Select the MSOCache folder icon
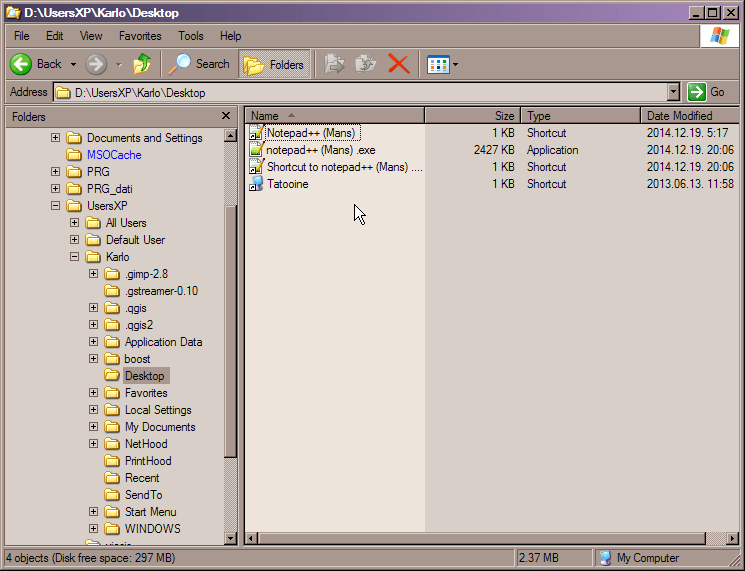745x571 pixels. coord(74,155)
